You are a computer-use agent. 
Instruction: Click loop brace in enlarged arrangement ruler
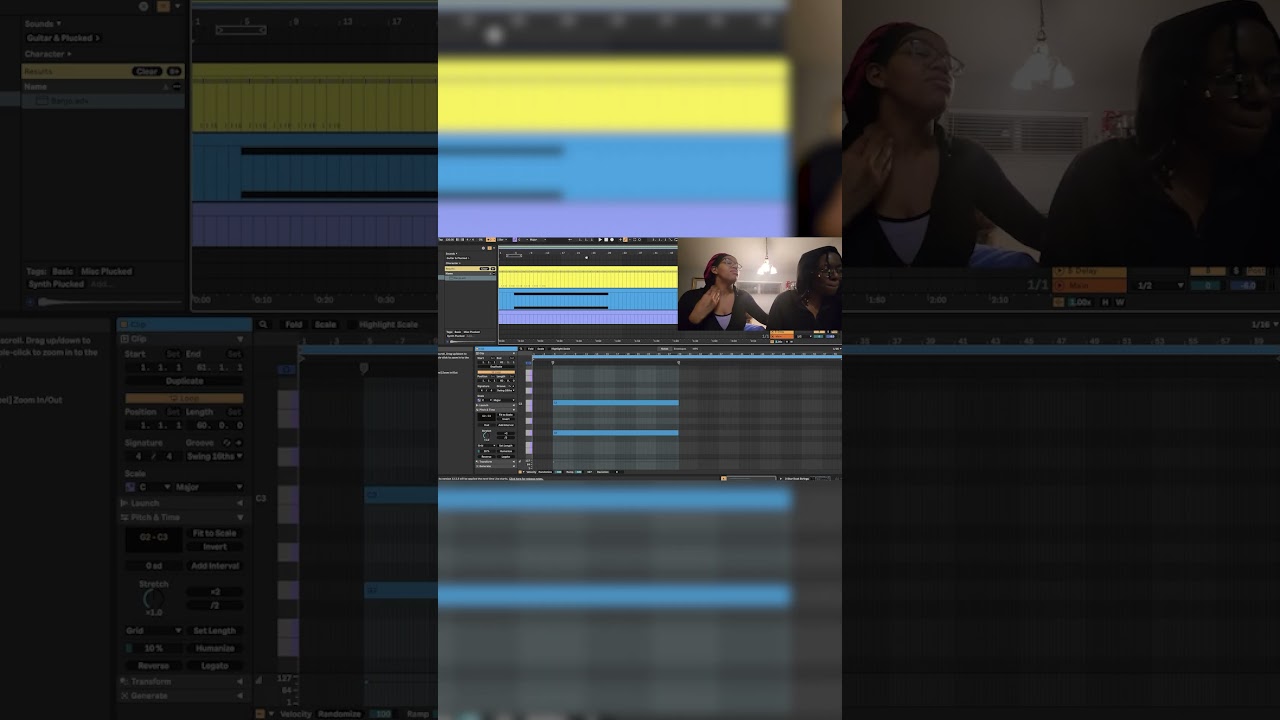(241, 30)
